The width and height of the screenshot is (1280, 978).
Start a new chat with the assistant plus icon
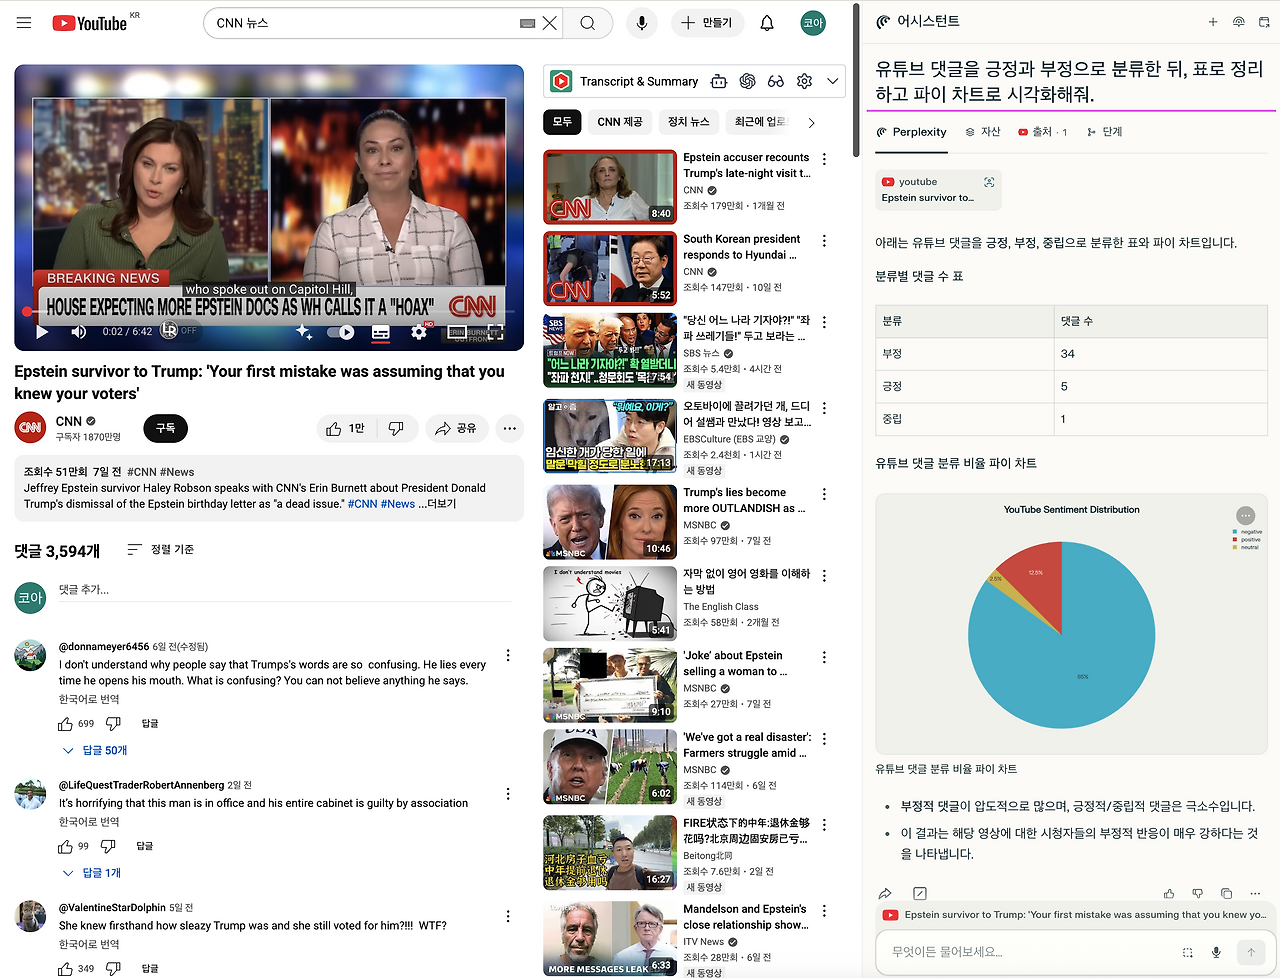pyautogui.click(x=1212, y=22)
